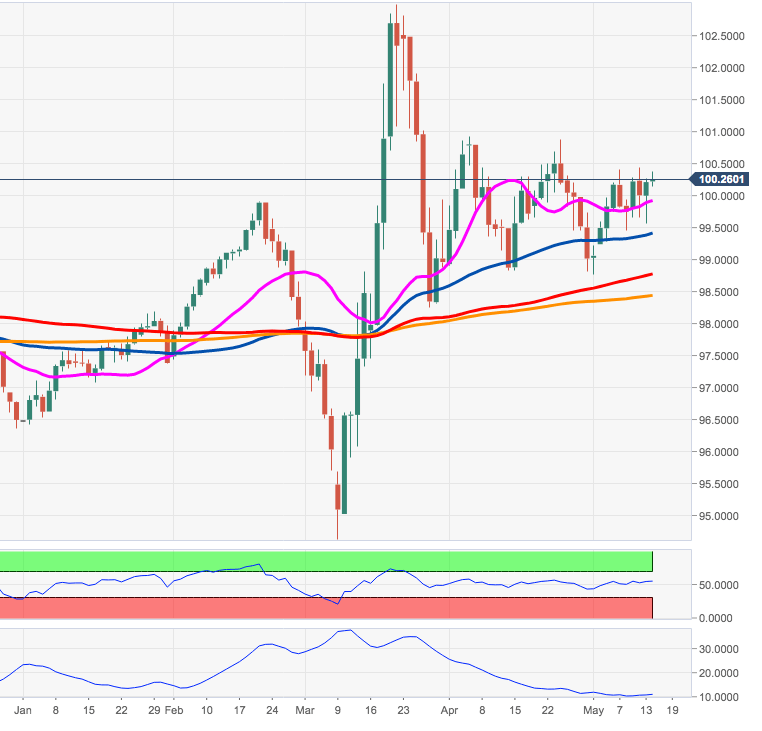The height and width of the screenshot is (731, 762).
Task: Click the red moving average line end
Action: (x=650, y=275)
